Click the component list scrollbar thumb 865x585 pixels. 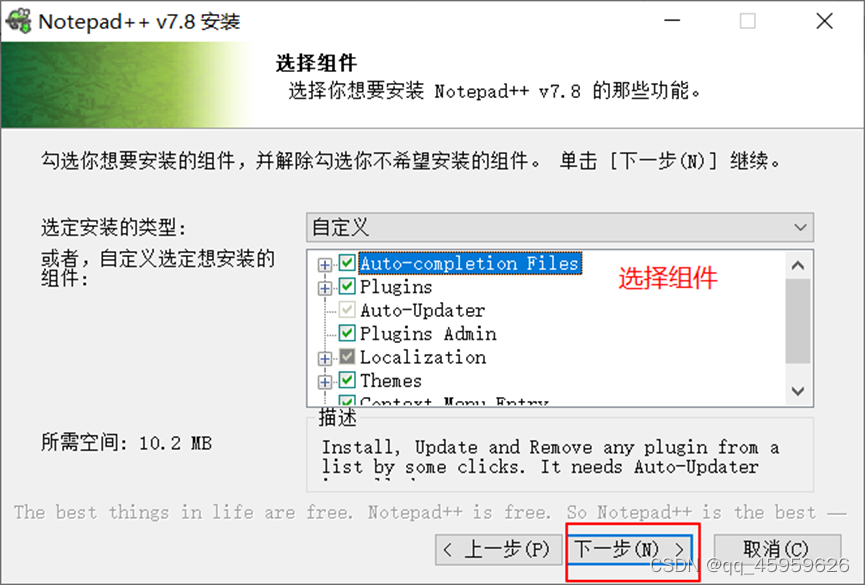click(x=798, y=321)
